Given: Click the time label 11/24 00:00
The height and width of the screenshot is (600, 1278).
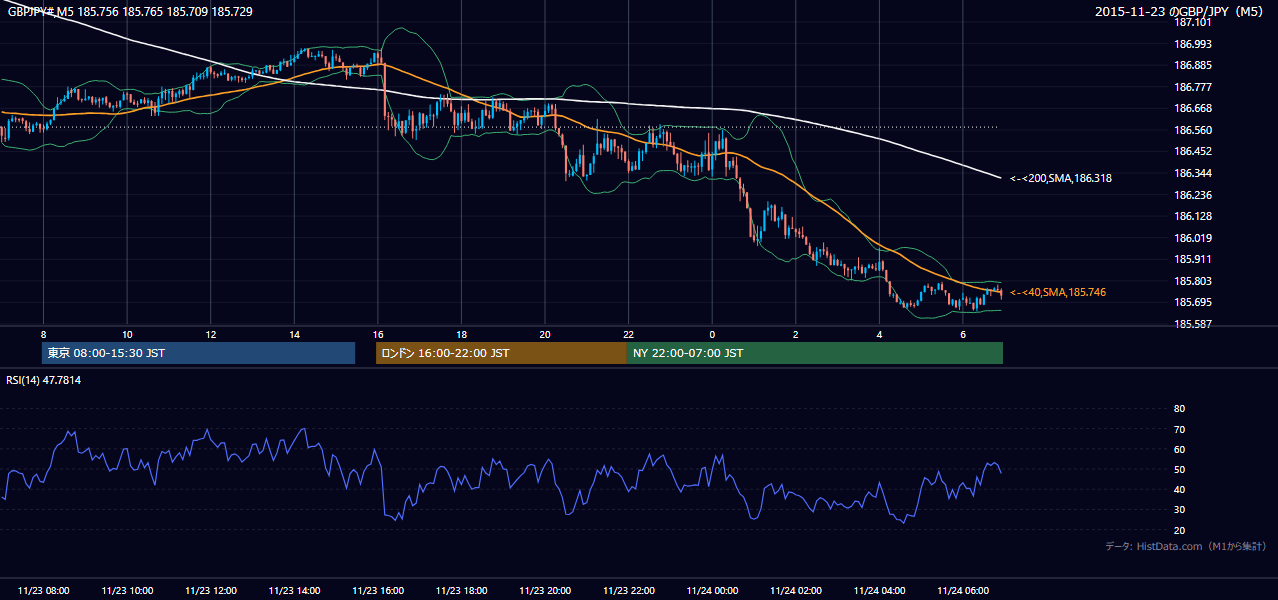Looking at the screenshot, I should (712, 591).
